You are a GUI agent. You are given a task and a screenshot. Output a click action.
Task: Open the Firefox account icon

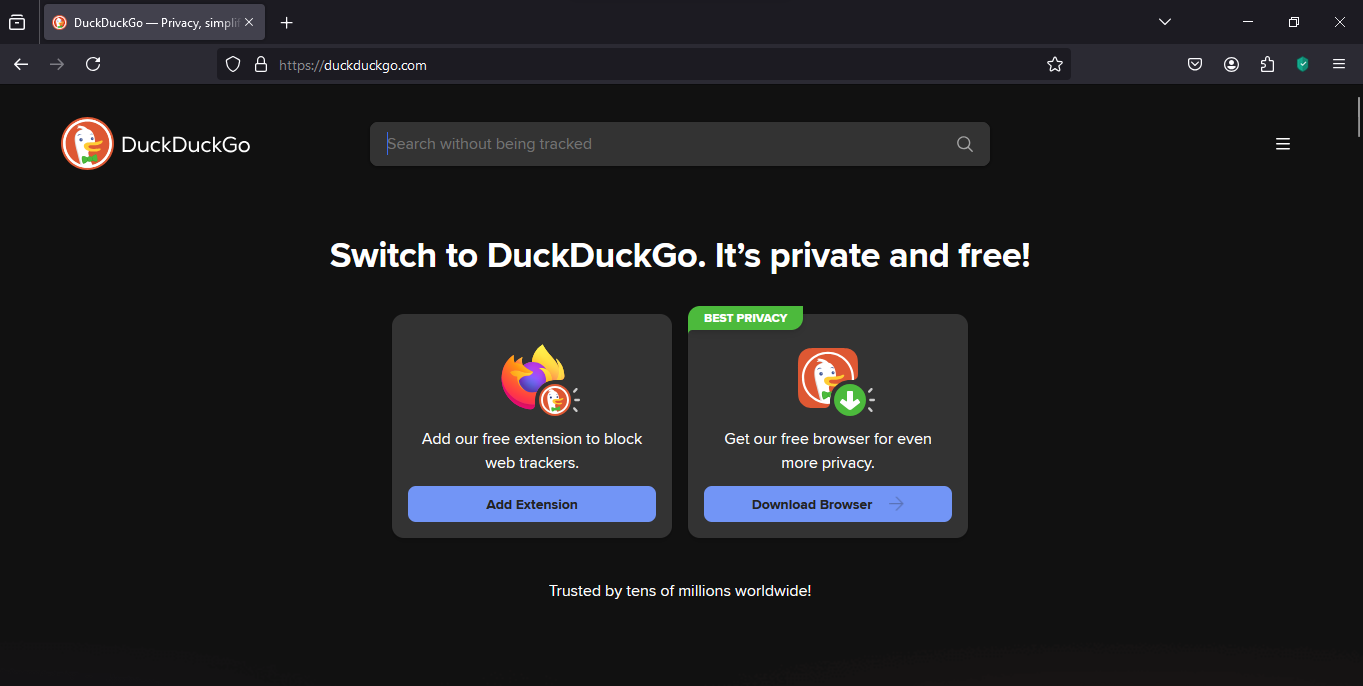[1231, 64]
